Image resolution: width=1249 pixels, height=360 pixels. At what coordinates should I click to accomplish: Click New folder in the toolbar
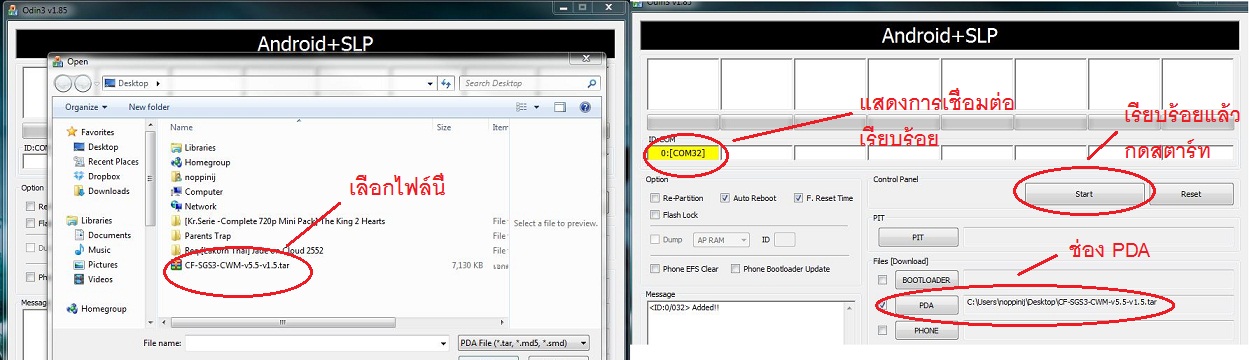point(149,107)
